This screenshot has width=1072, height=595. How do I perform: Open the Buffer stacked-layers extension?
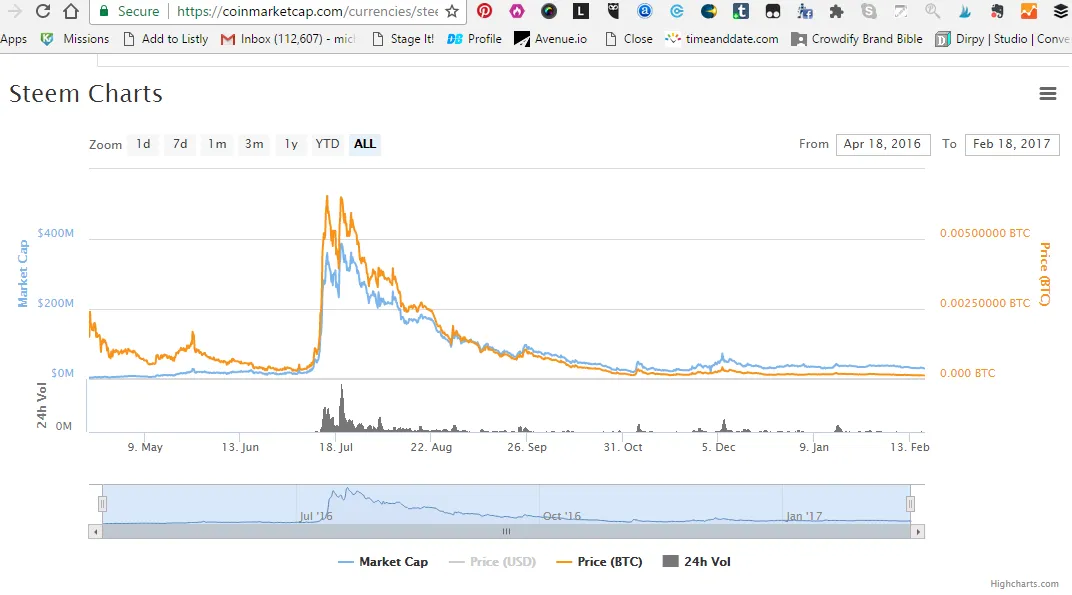pos(1060,11)
